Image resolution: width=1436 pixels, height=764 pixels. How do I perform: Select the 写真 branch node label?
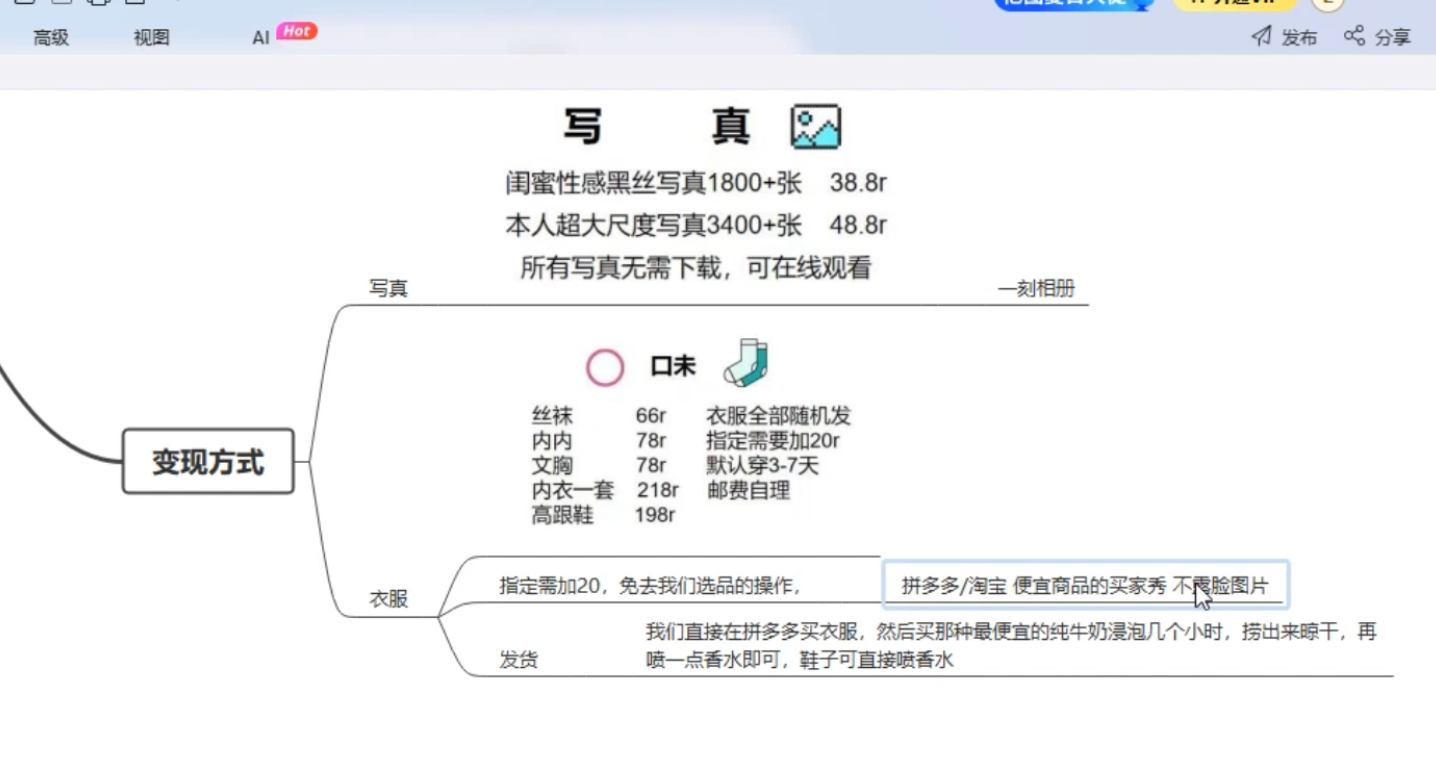[x=388, y=289]
